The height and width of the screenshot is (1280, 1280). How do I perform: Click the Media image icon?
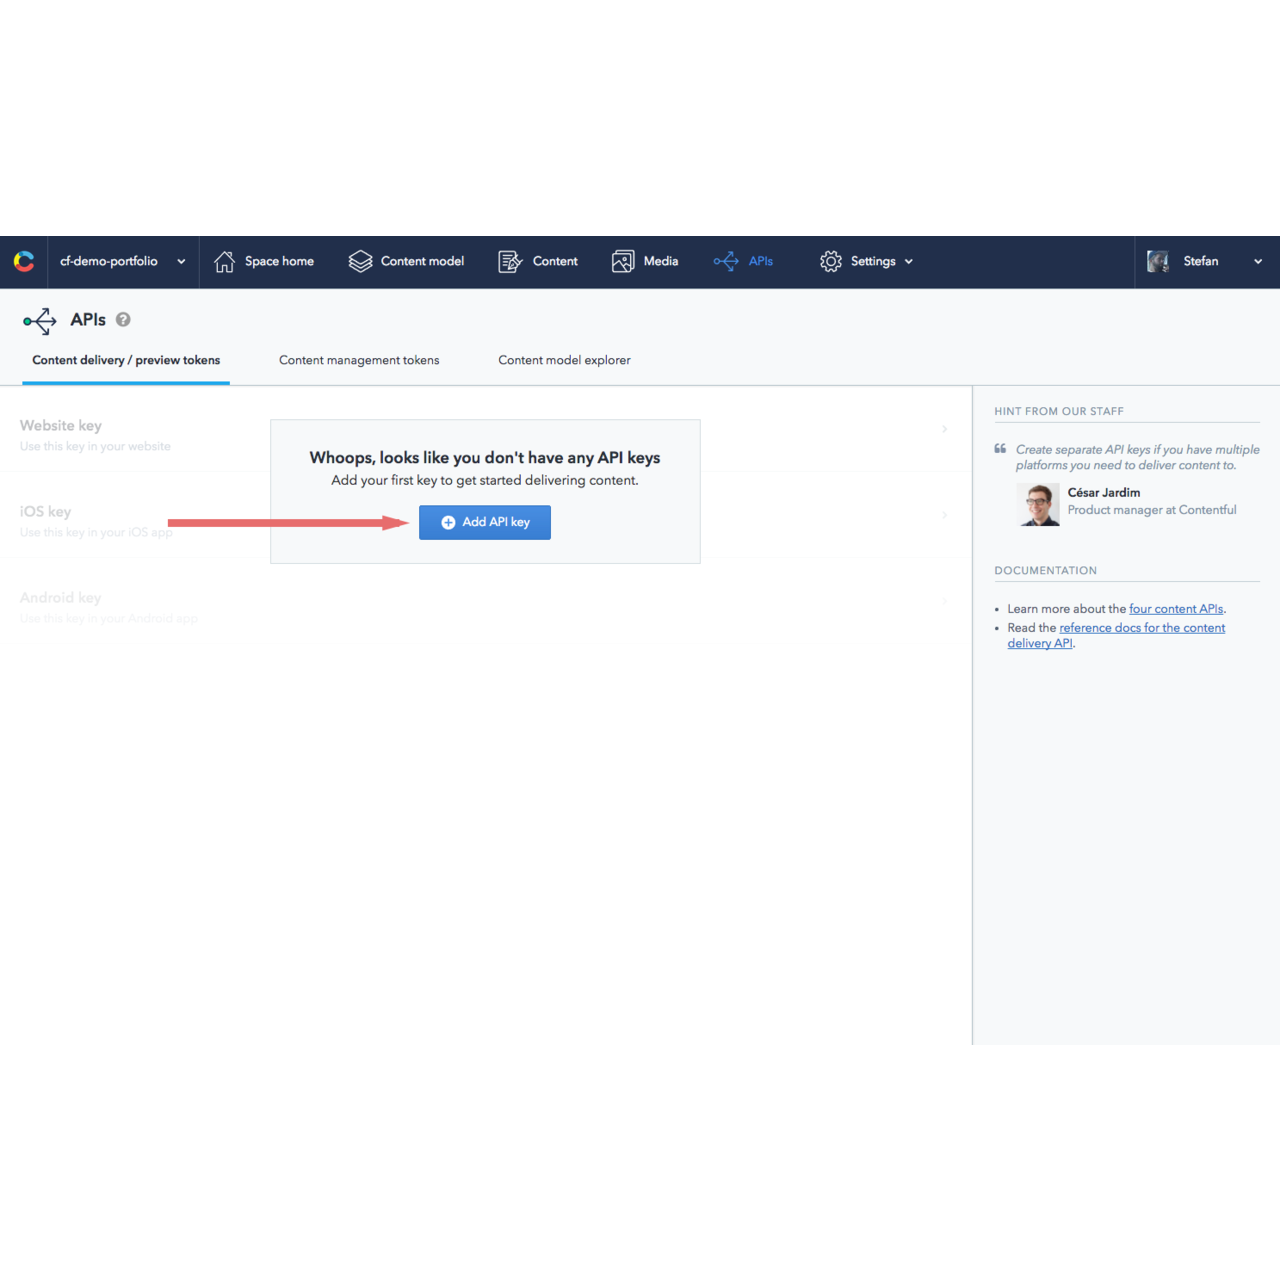click(623, 262)
